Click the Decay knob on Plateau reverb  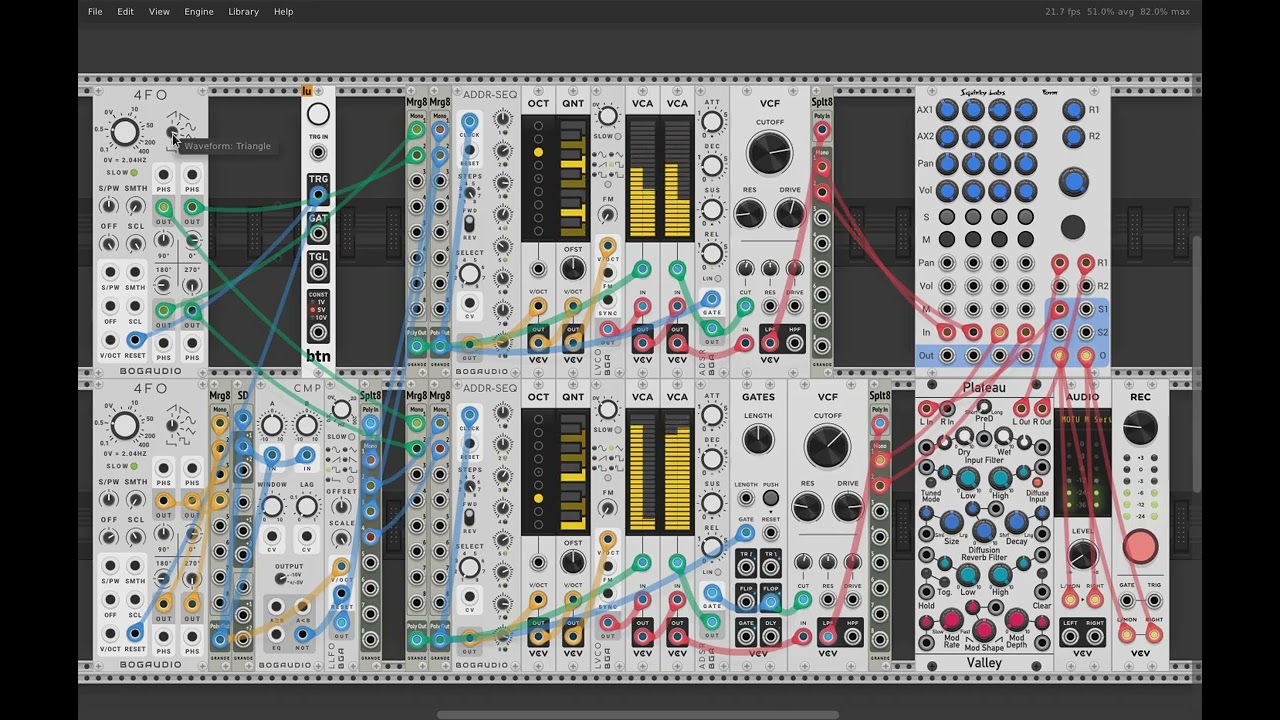pyautogui.click(x=1016, y=522)
